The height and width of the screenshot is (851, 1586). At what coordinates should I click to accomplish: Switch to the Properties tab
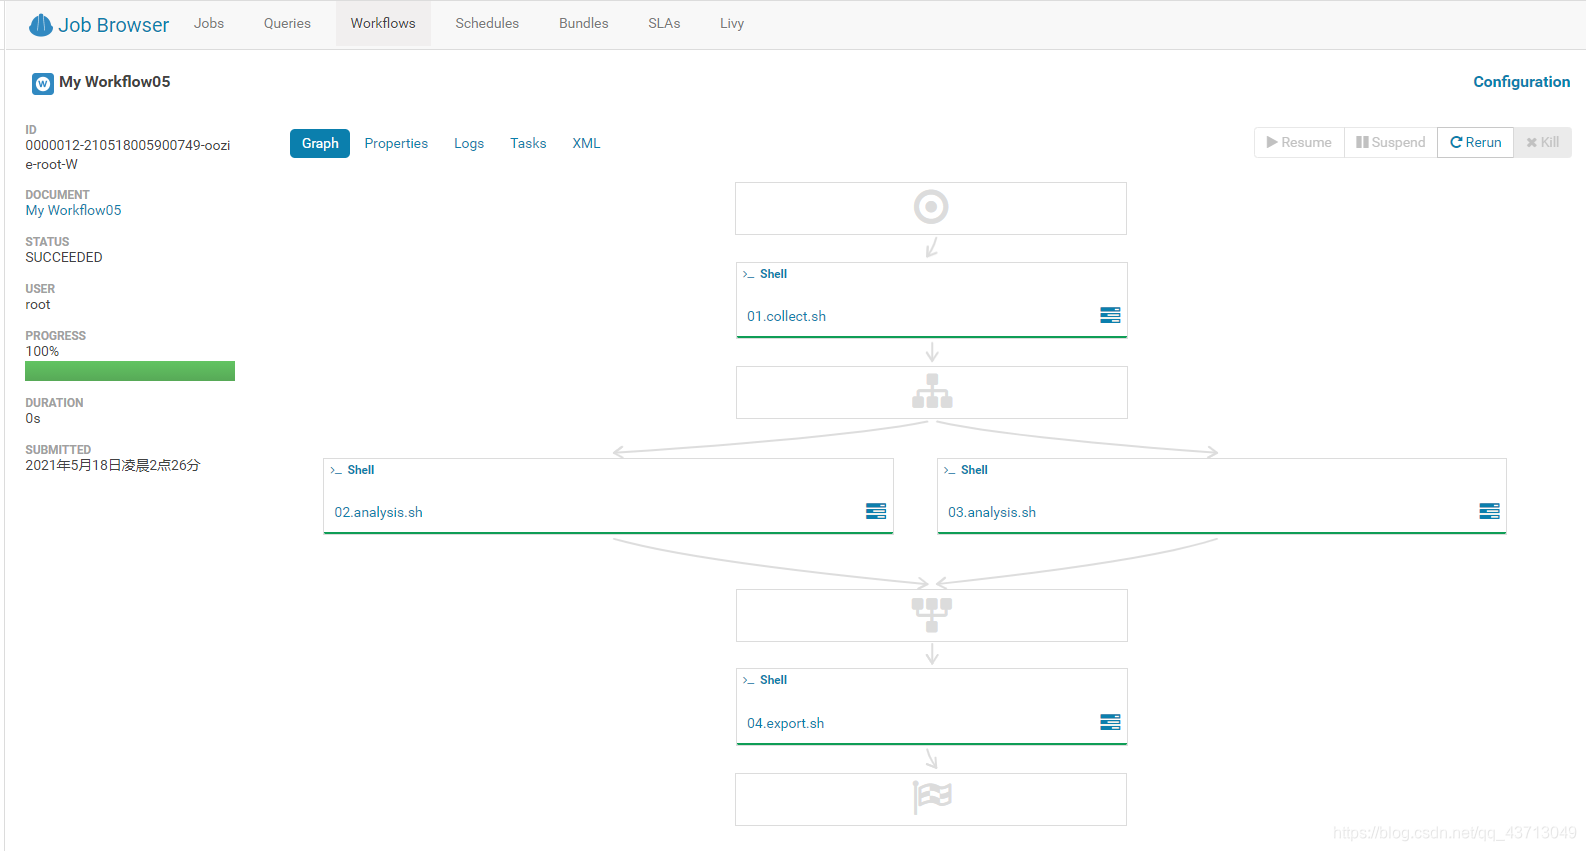[396, 143]
